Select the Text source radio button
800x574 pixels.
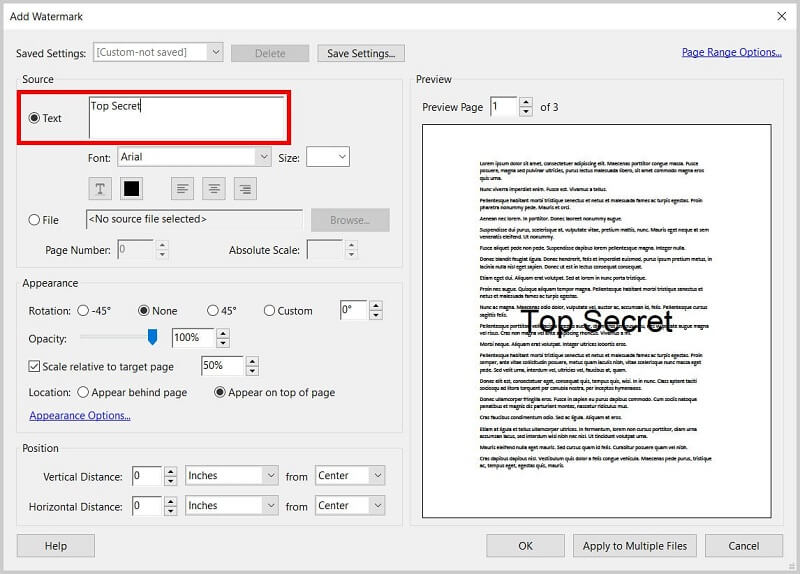(x=34, y=118)
